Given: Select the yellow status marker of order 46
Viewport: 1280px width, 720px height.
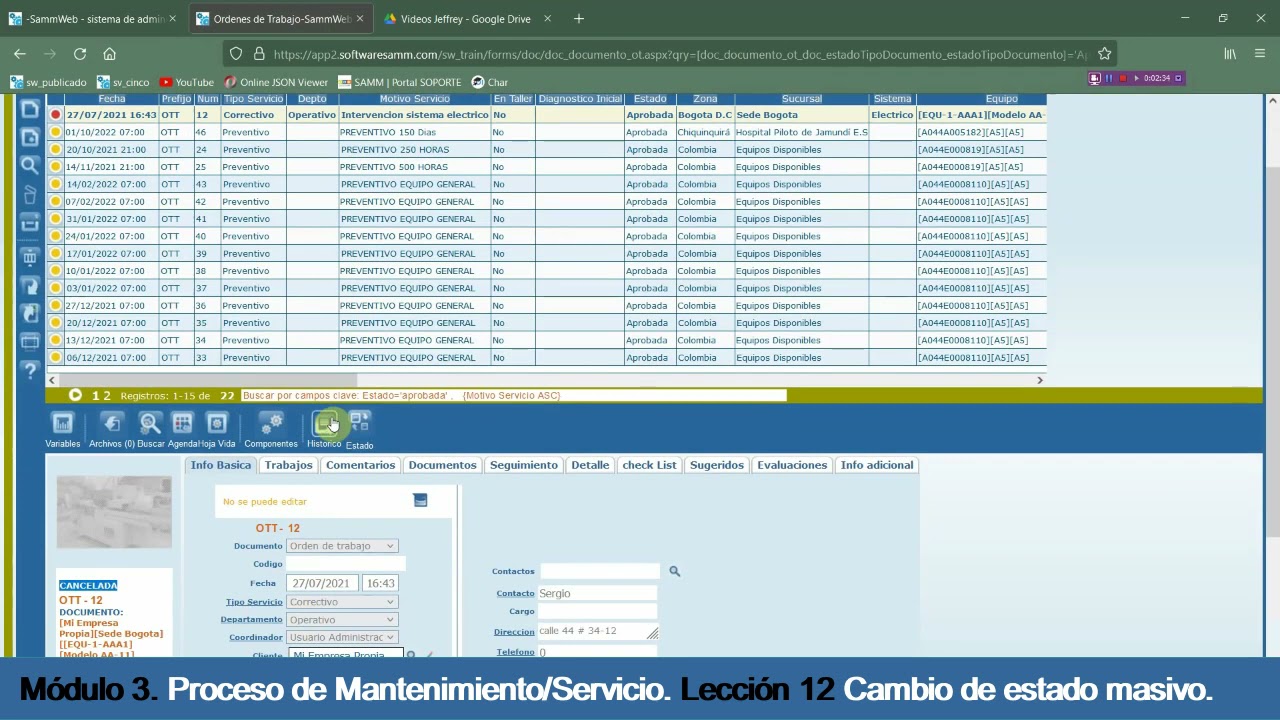Looking at the screenshot, I should [x=56, y=132].
